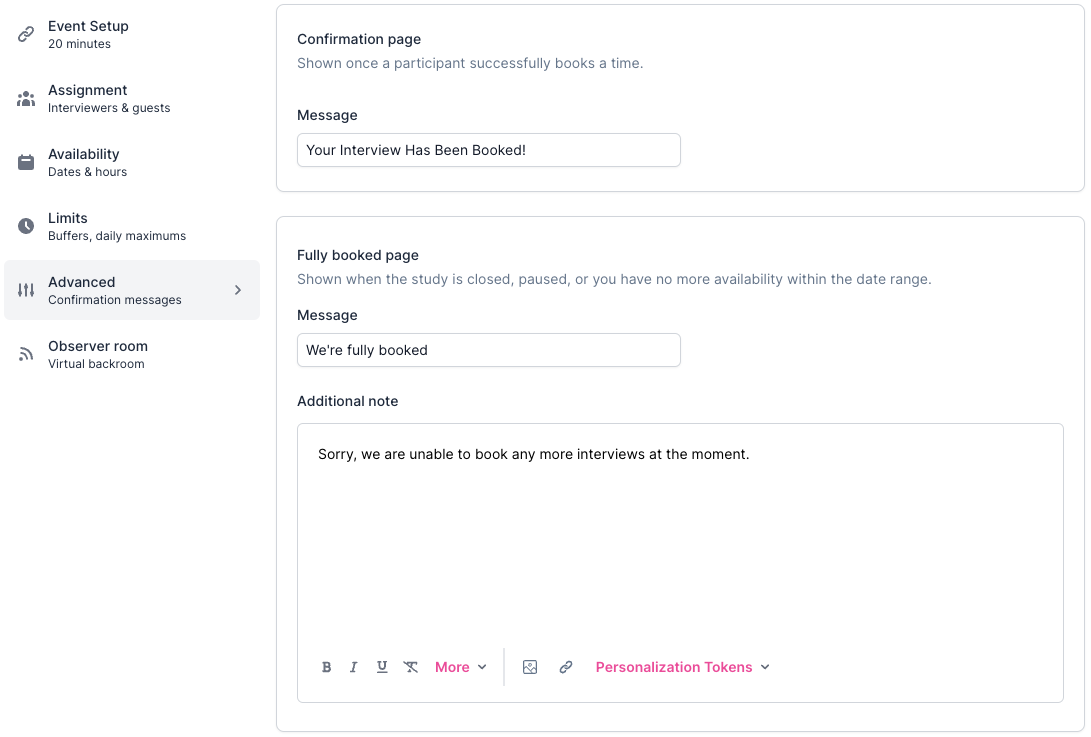The image size is (1091, 737).
Task: Click the chevron on the Advanced item
Action: coord(238,290)
